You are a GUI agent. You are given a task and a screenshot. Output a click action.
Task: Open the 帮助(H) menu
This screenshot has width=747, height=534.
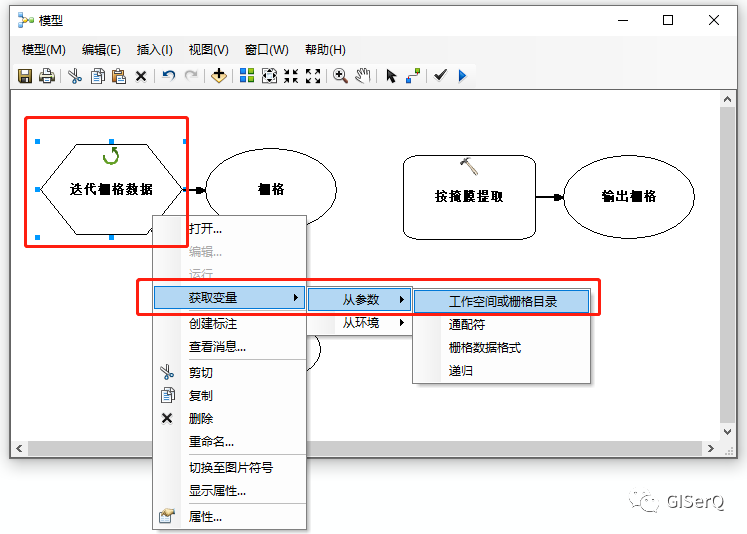pyautogui.click(x=325, y=50)
